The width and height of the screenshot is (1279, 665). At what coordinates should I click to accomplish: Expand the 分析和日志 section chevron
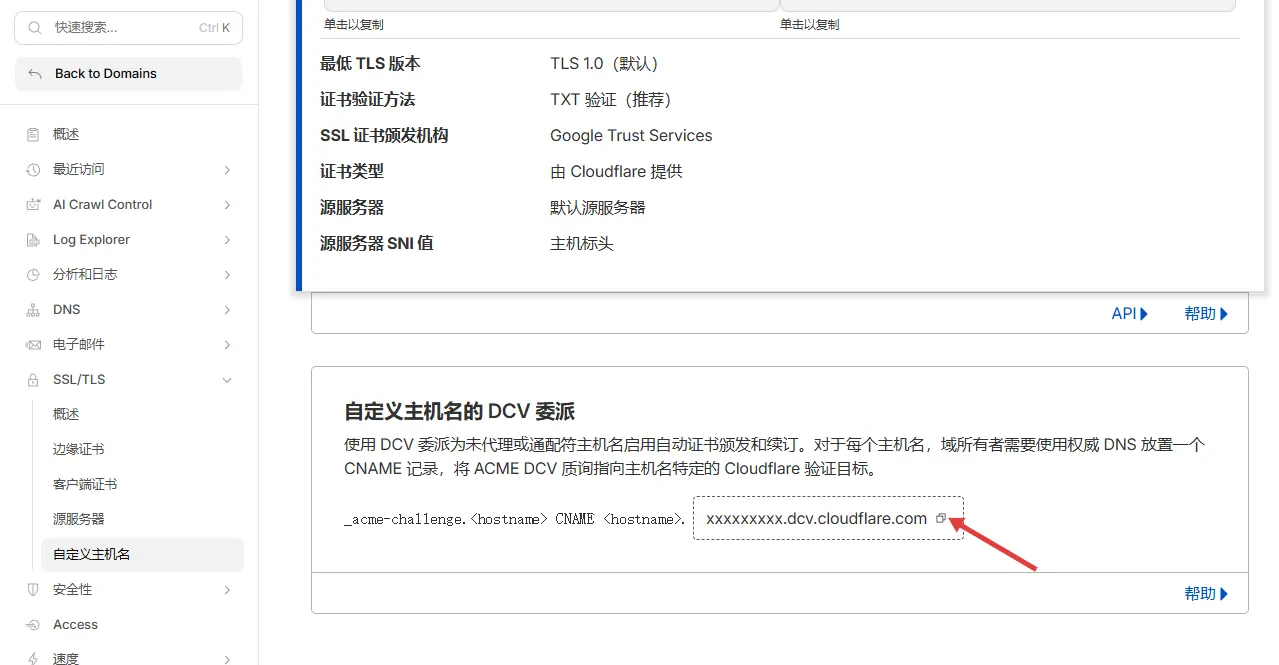pos(227,274)
